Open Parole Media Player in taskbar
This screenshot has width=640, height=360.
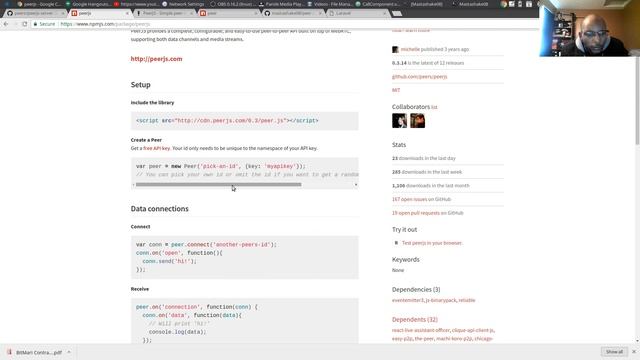click(282, 4)
